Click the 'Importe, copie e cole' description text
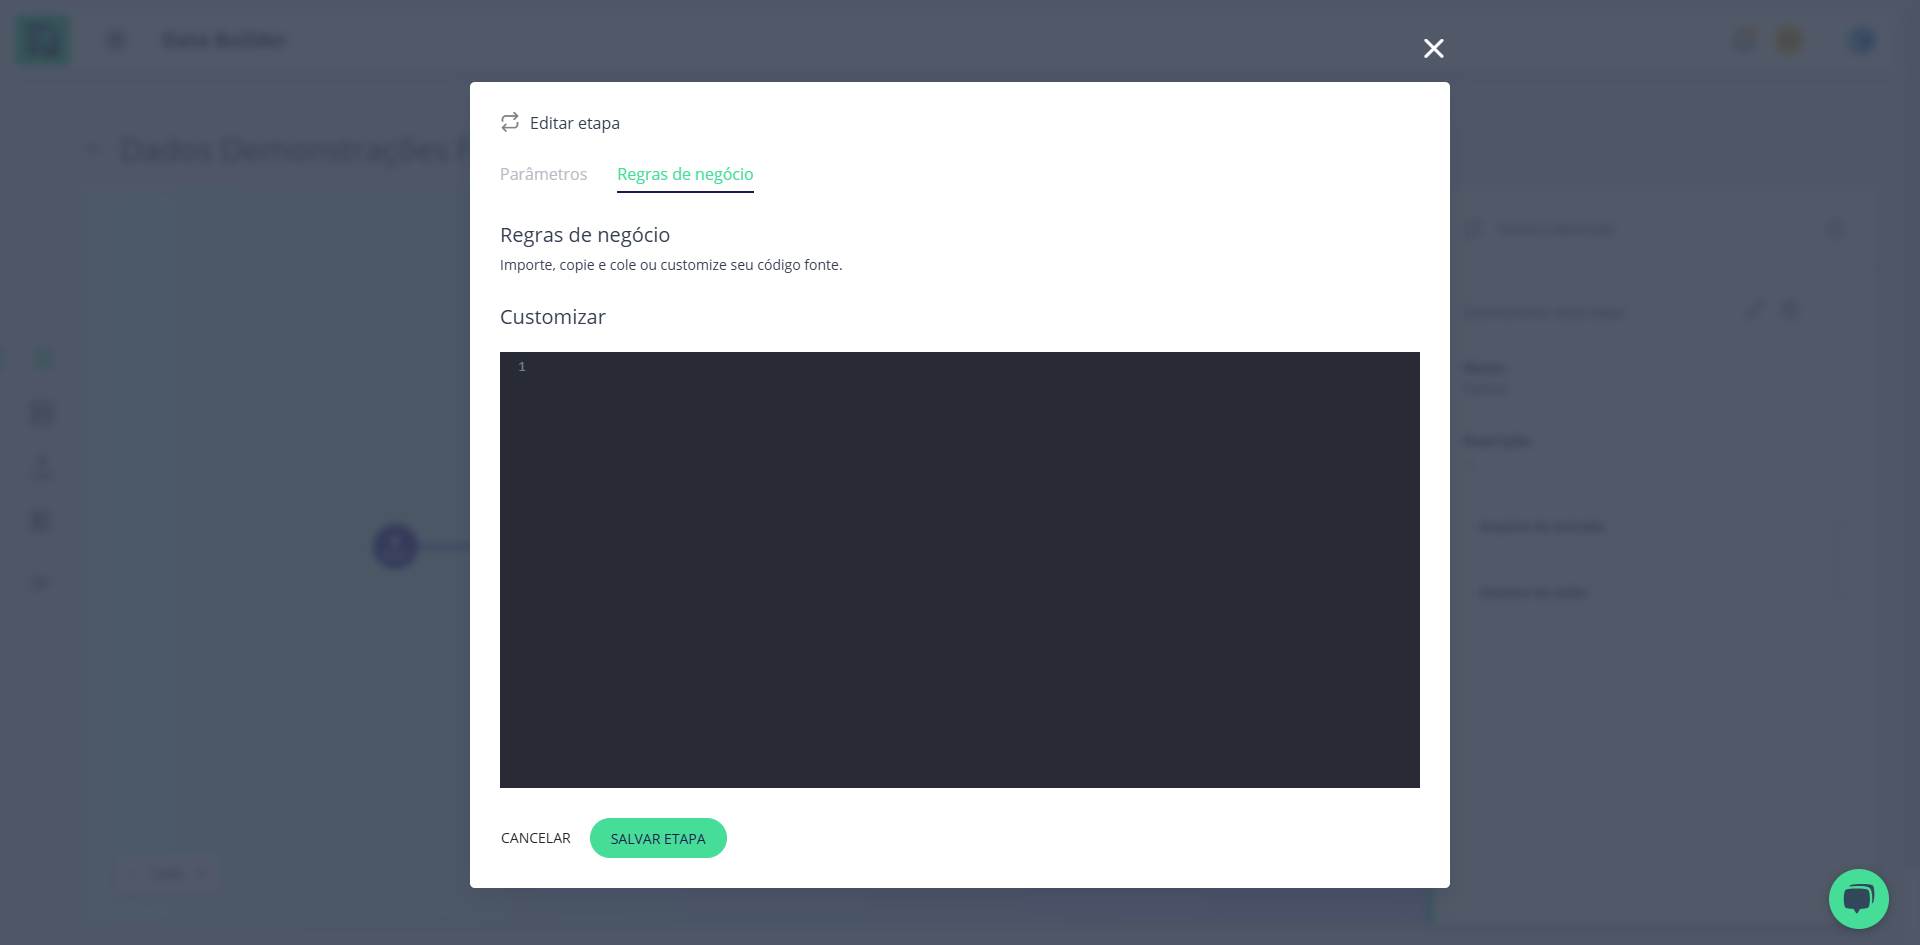 [671, 265]
